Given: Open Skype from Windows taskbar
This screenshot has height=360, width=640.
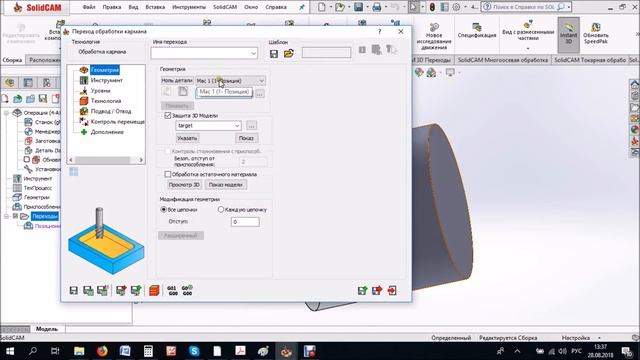Looking at the screenshot, I should [x=194, y=351].
